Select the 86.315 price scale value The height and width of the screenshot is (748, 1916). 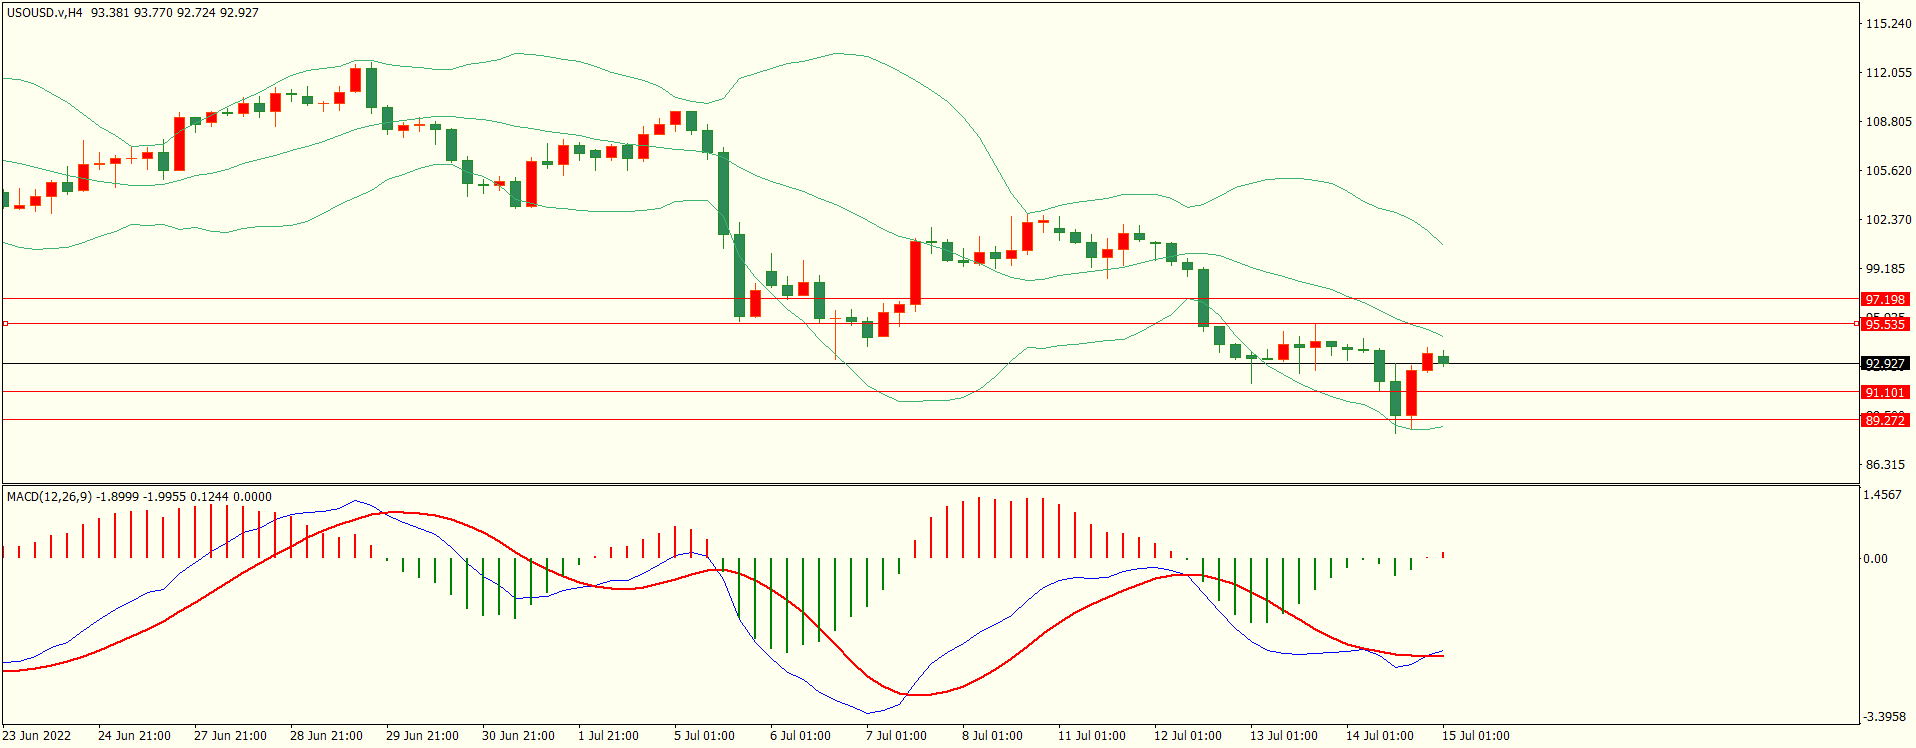coord(1885,465)
